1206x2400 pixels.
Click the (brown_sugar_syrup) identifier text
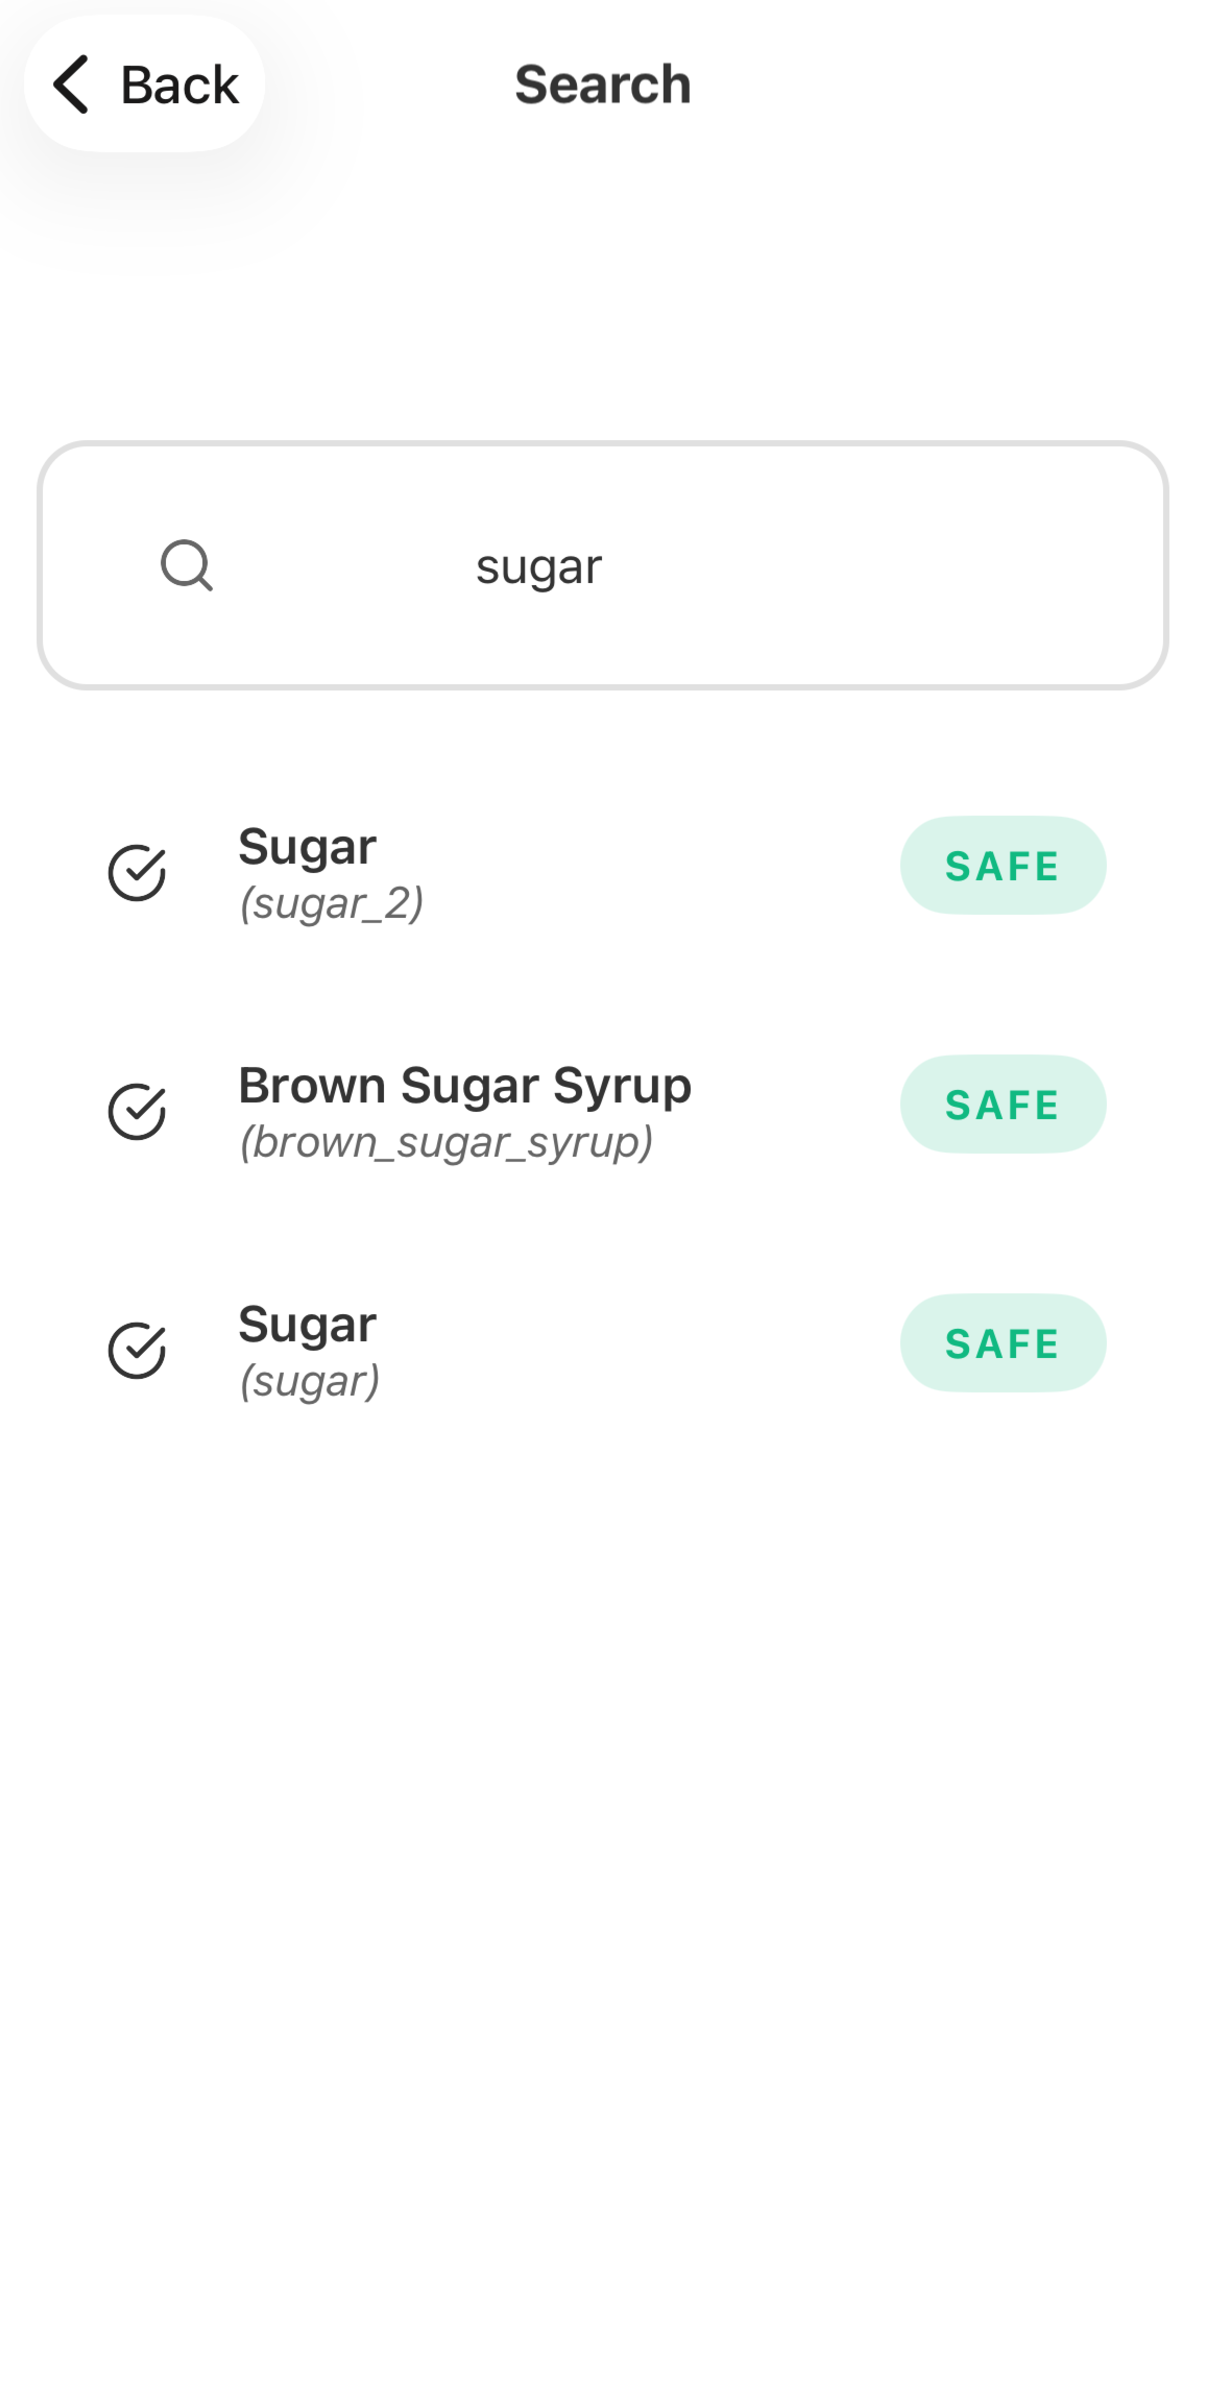click(446, 1142)
